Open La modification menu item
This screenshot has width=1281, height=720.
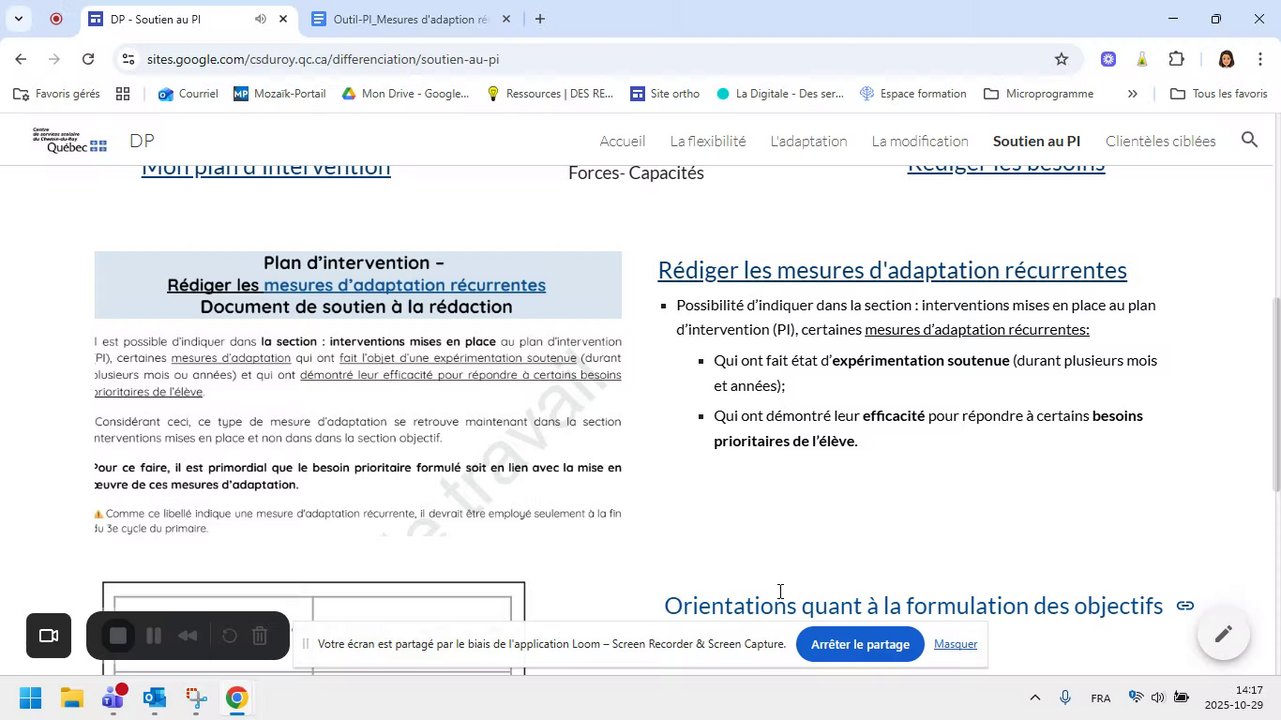[x=920, y=141]
